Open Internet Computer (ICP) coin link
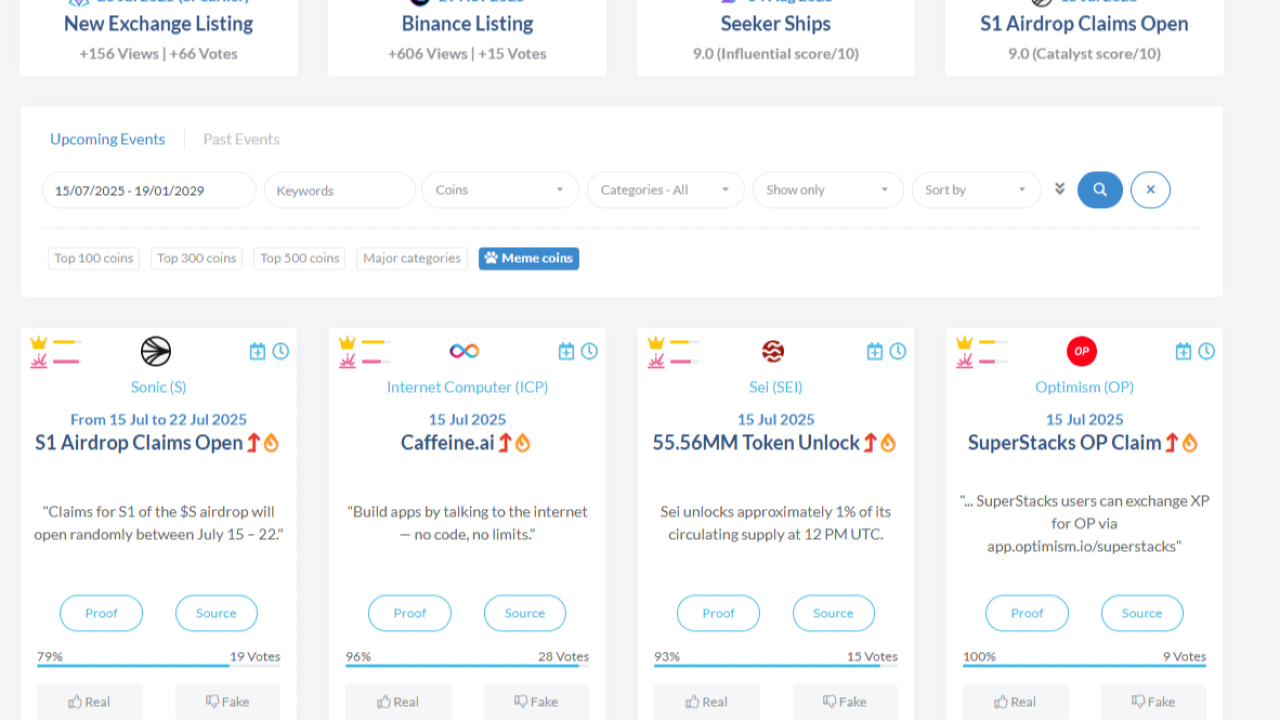Screen dimensions: 1280x720 (x=467, y=387)
